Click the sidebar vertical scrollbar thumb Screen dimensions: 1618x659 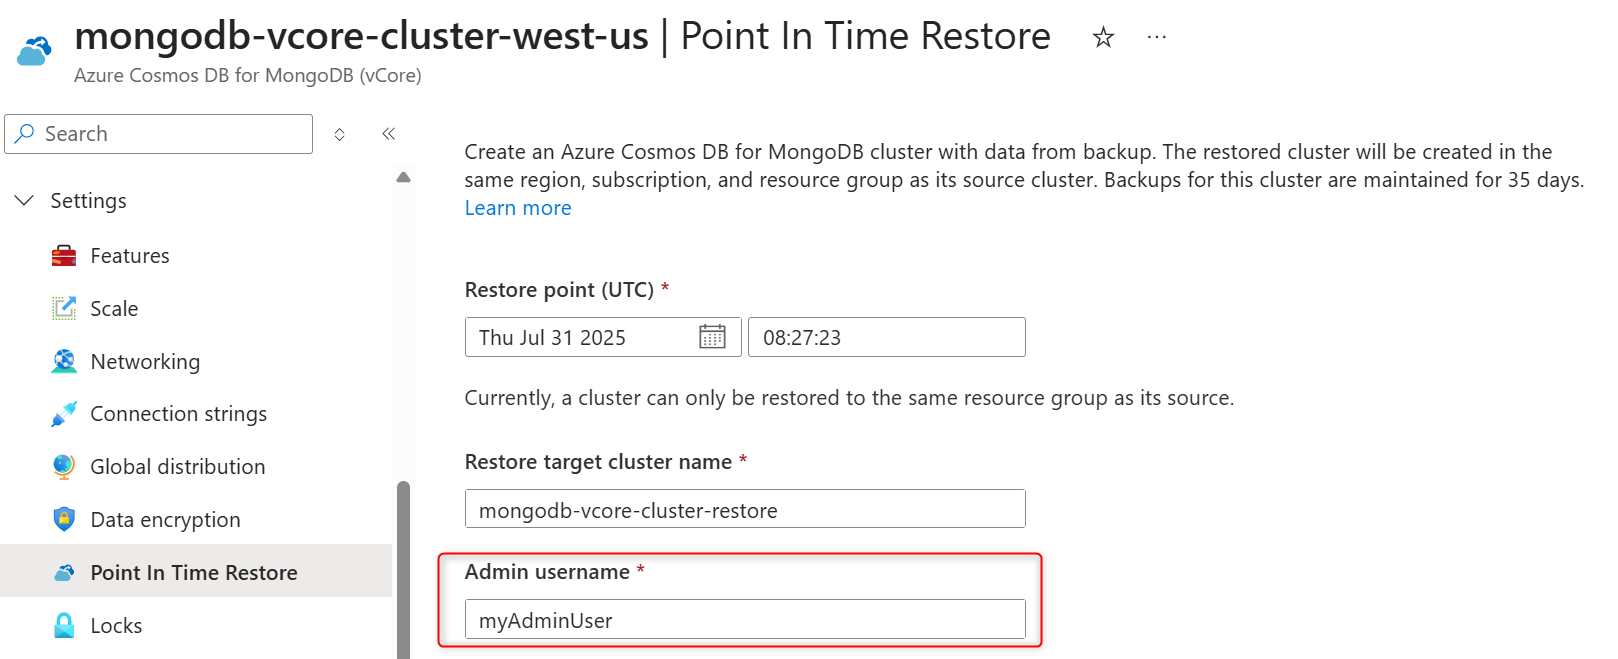point(403,570)
